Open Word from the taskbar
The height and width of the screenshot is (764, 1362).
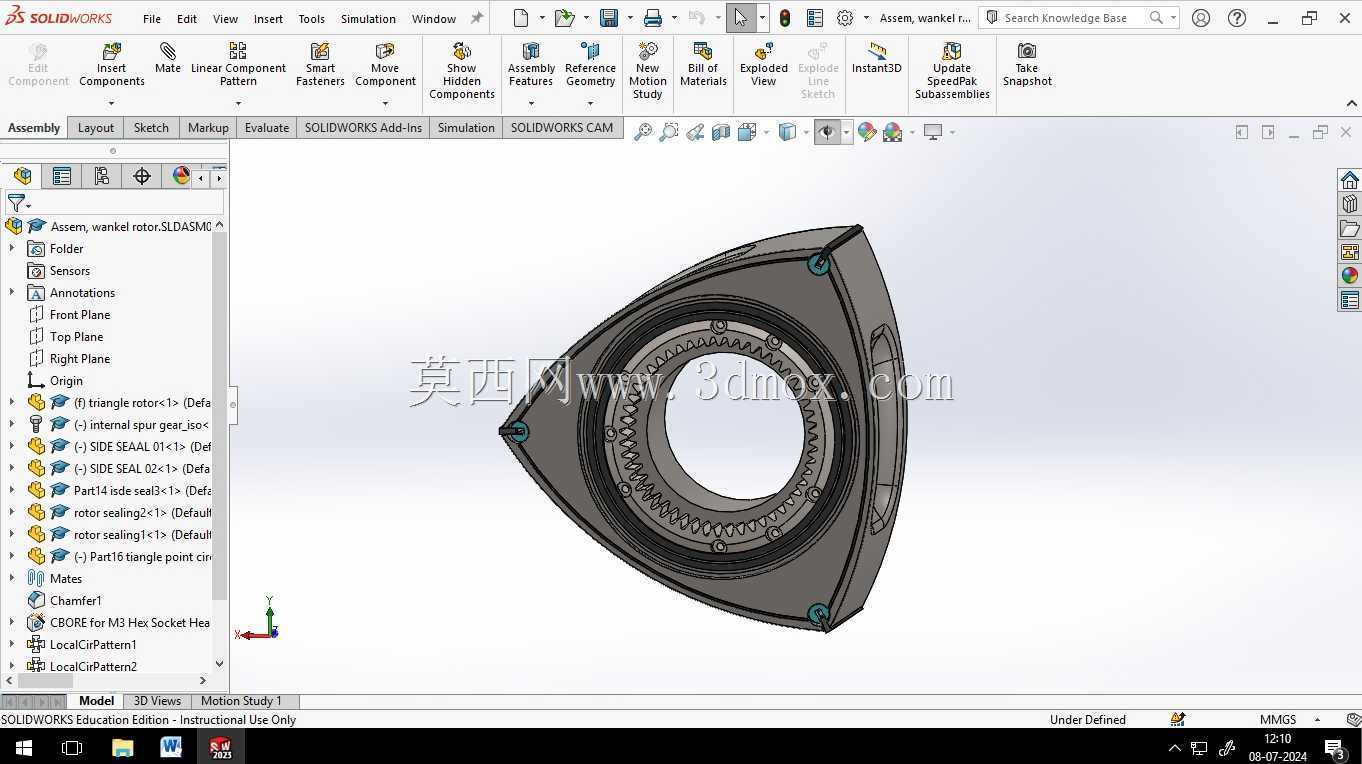(171, 747)
